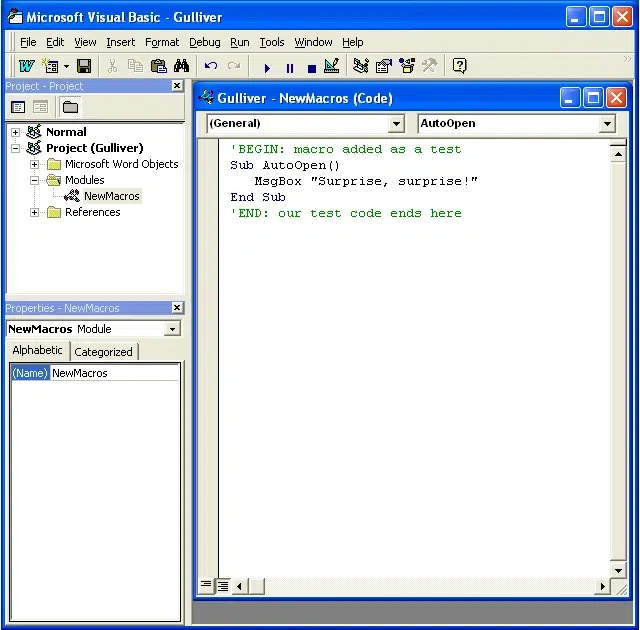Toggle Design Mode icon
This screenshot has height=630, width=640.
click(x=331, y=66)
